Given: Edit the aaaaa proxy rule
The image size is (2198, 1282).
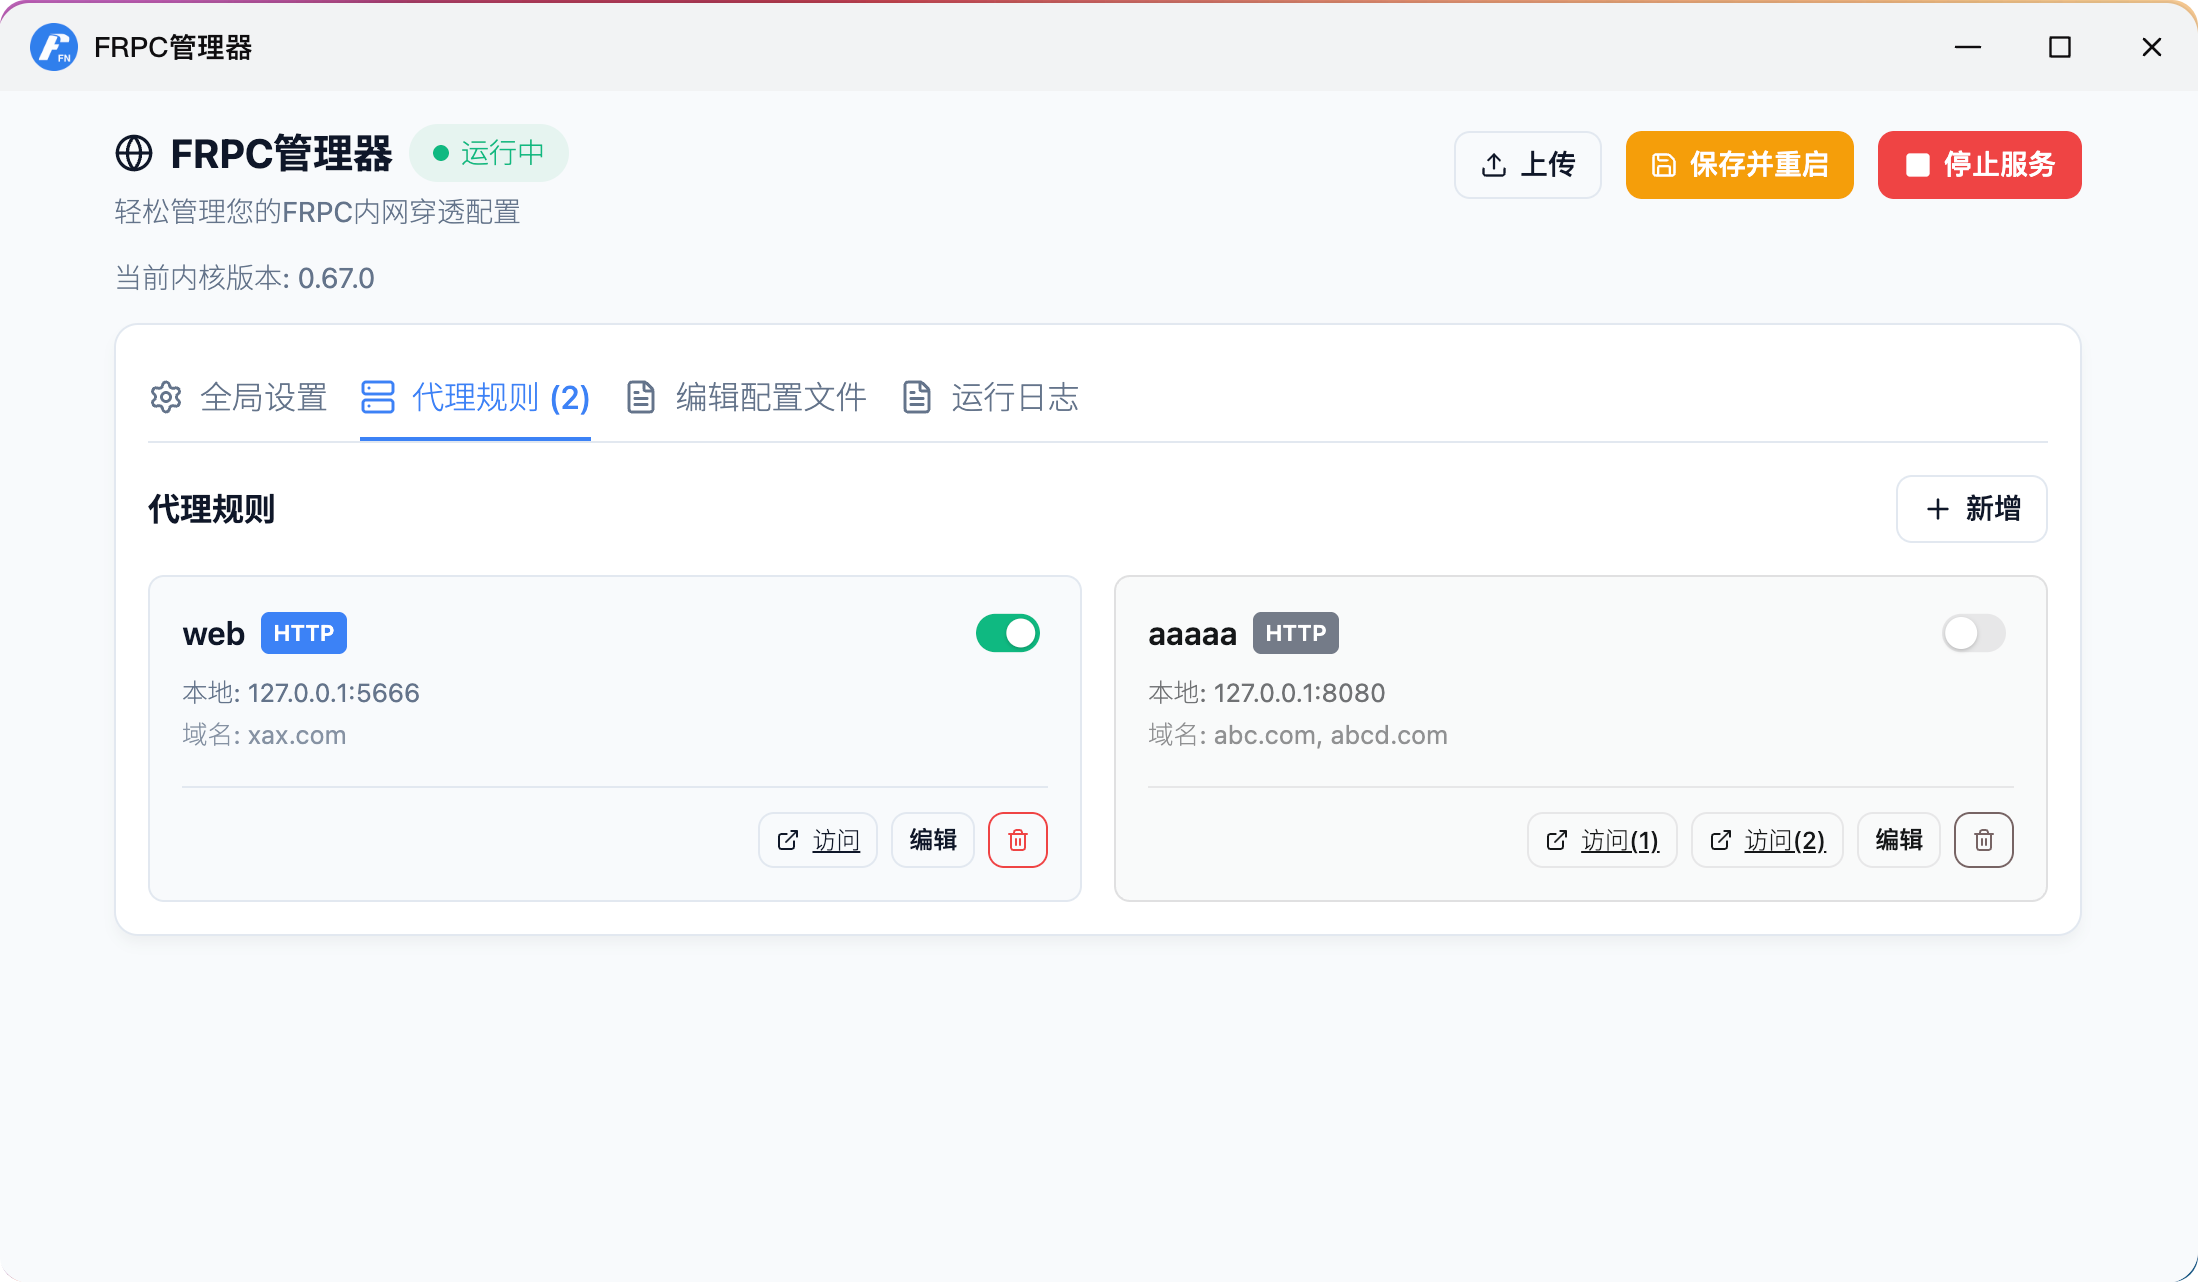Looking at the screenshot, I should tap(1898, 840).
